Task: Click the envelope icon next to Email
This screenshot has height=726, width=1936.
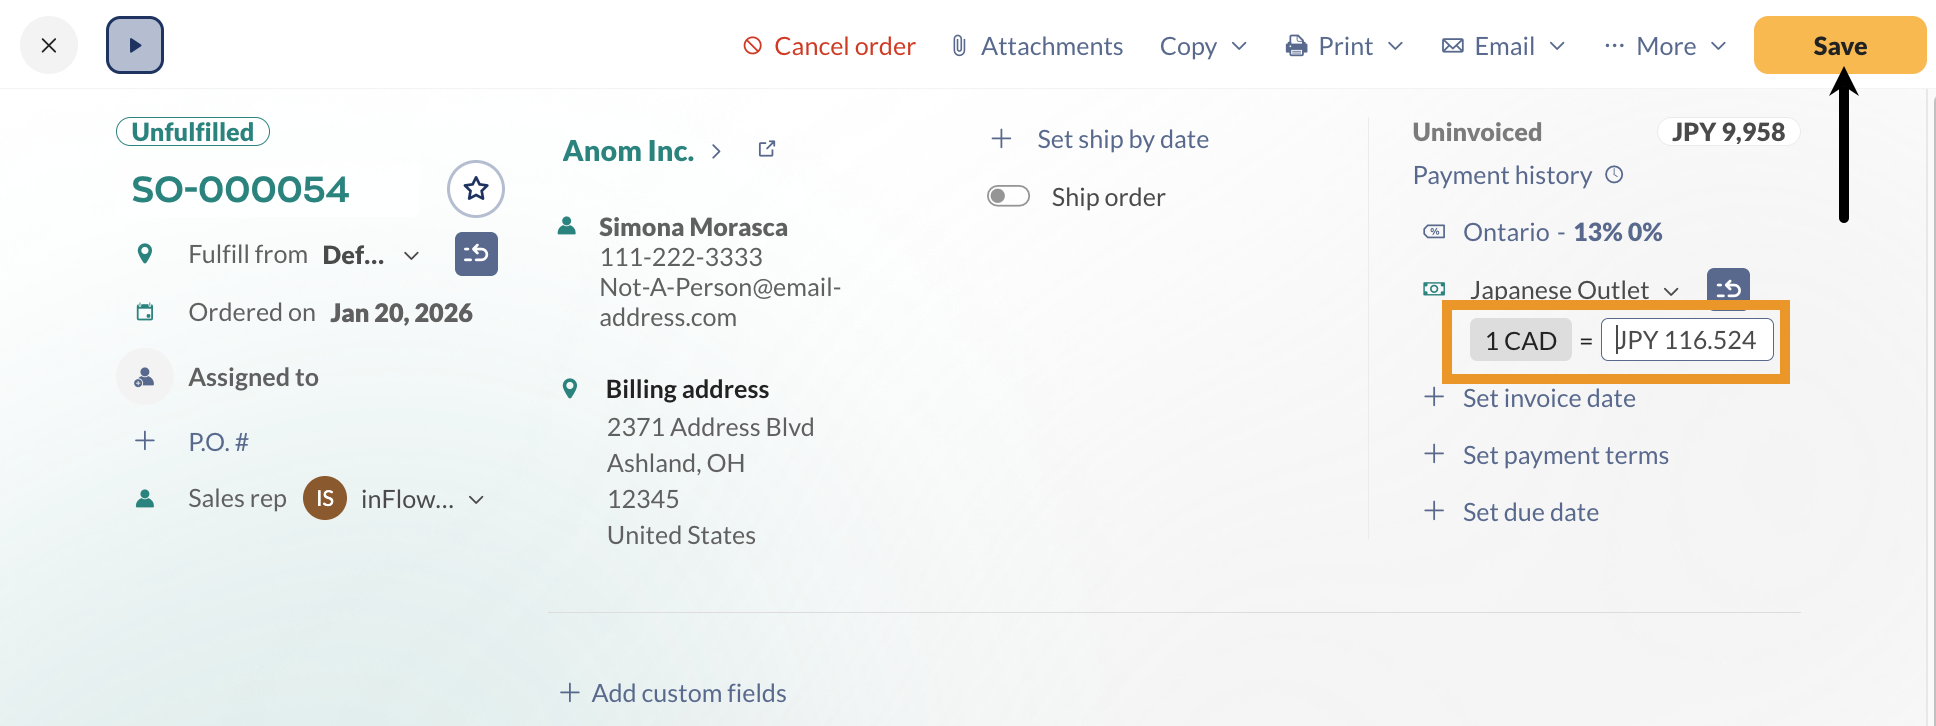Action: 1450,45
